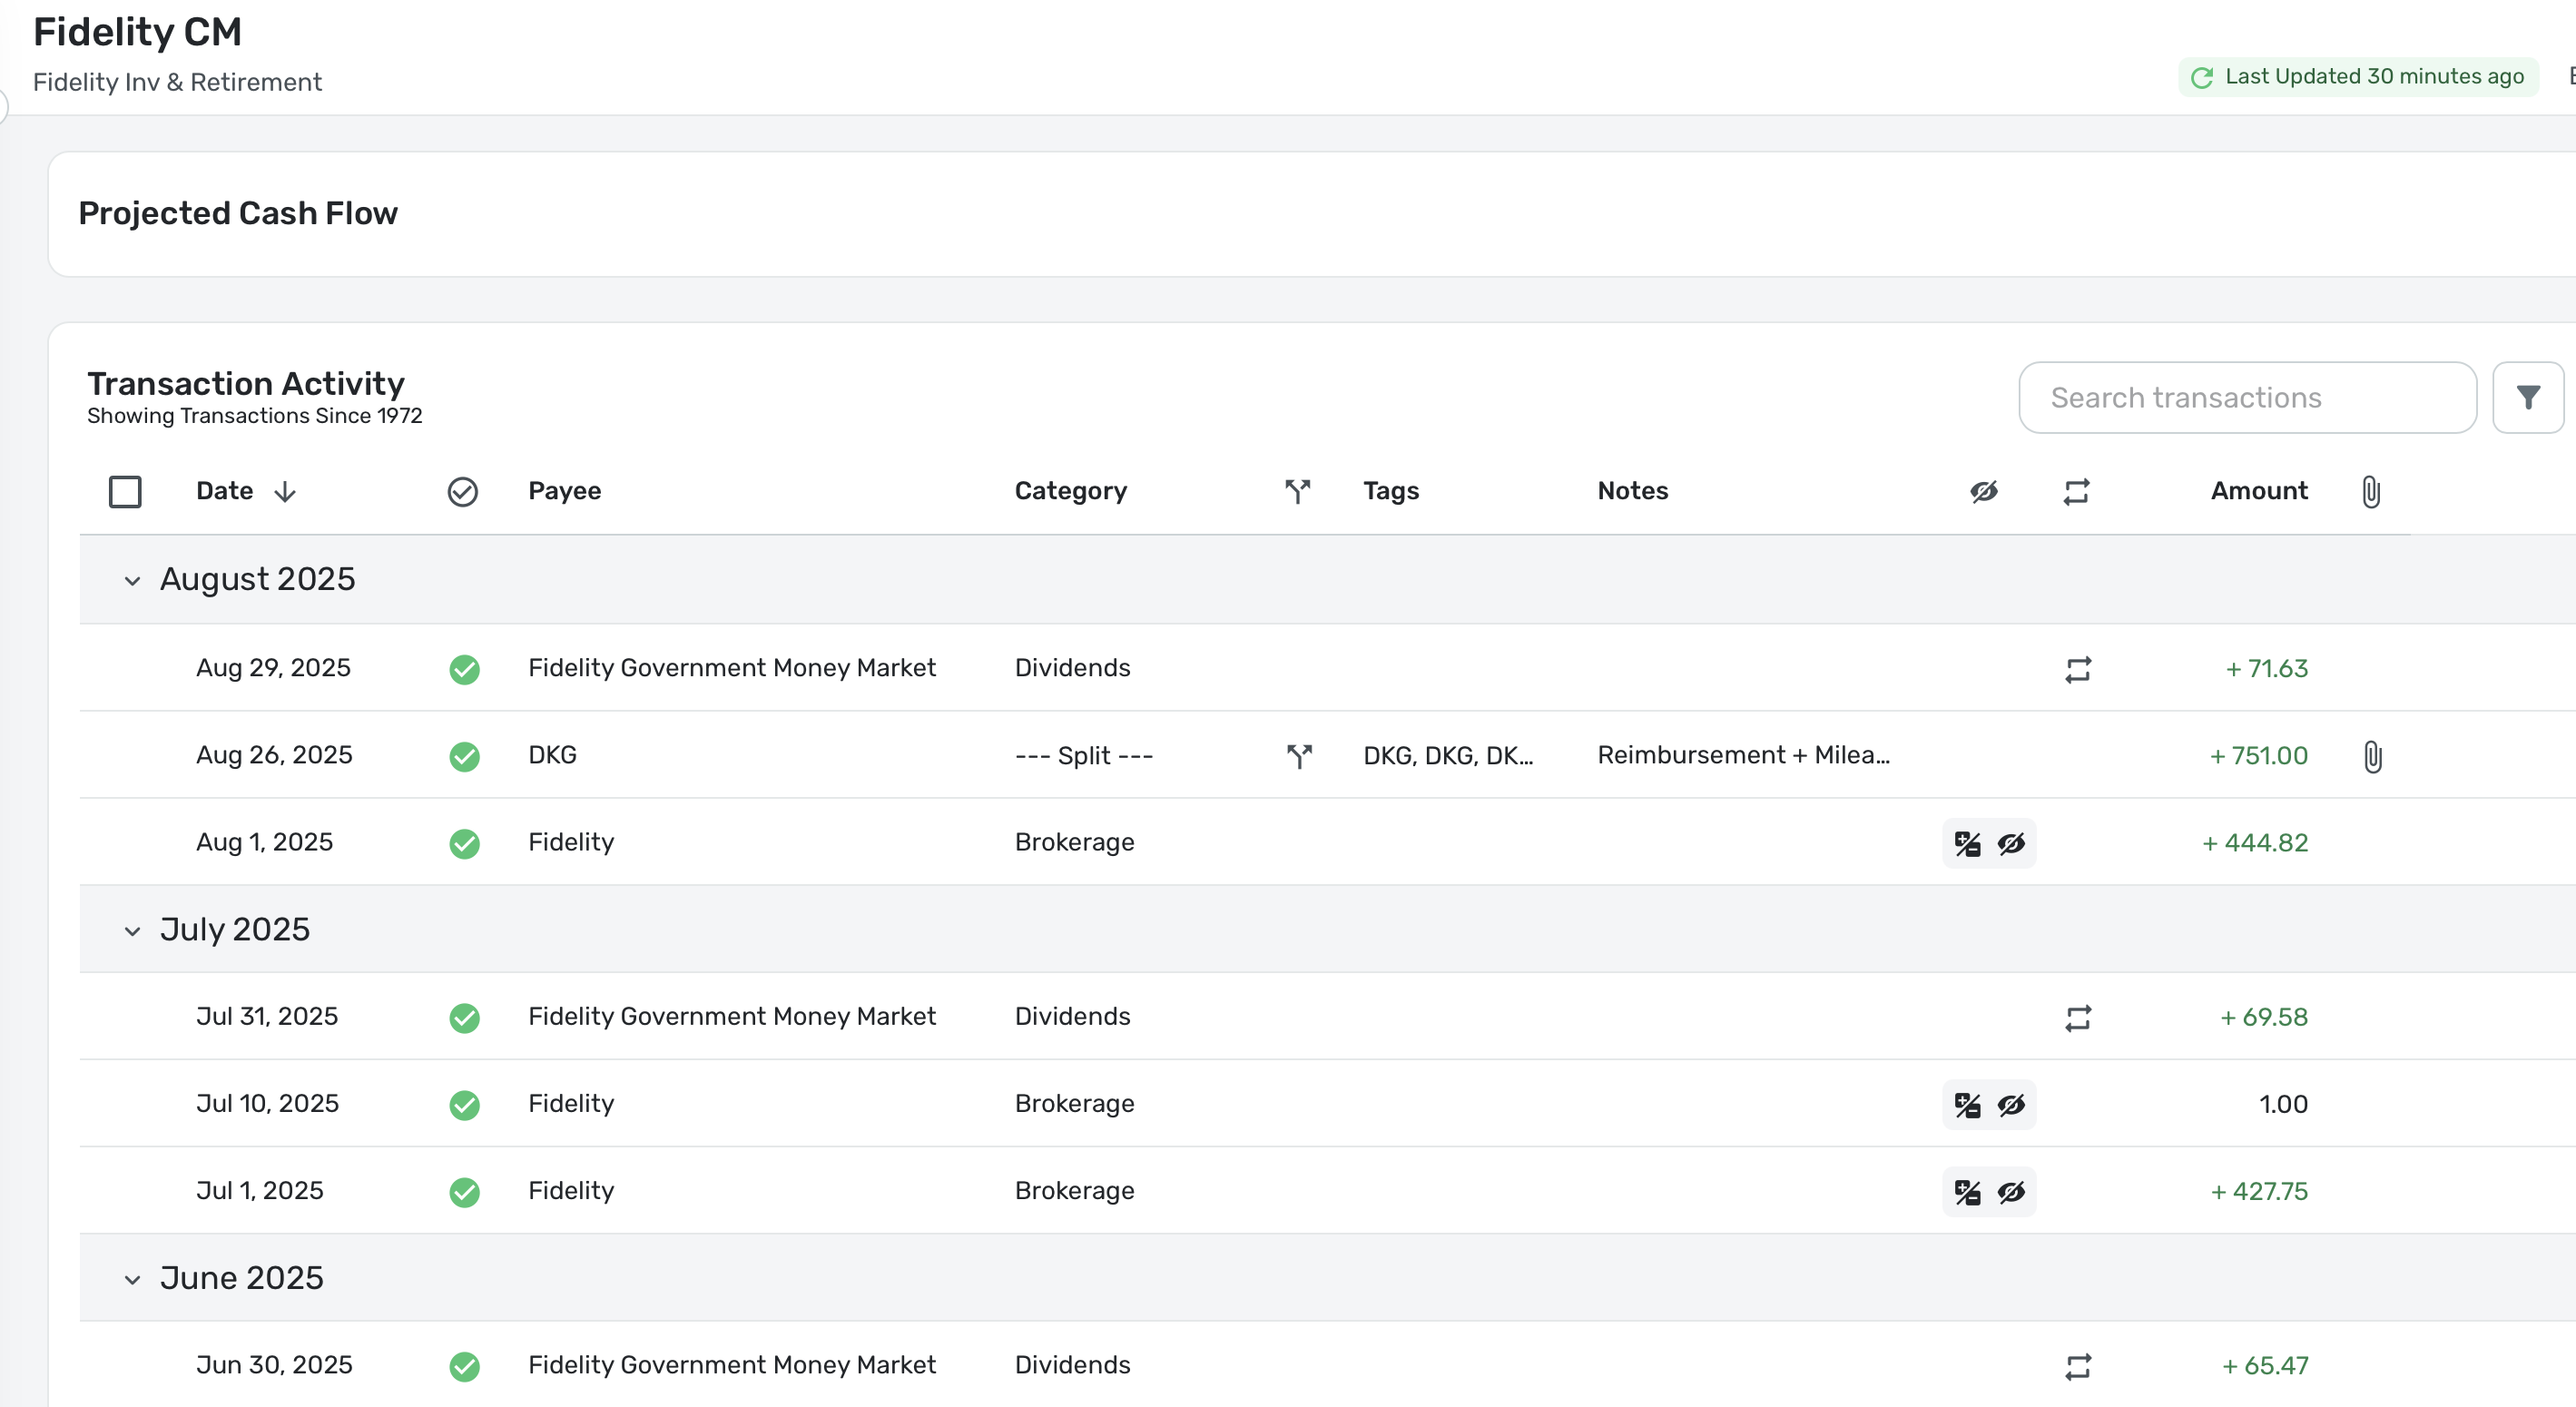Click the Amount column header
The height and width of the screenshot is (1407, 2576).
pos(2258,491)
